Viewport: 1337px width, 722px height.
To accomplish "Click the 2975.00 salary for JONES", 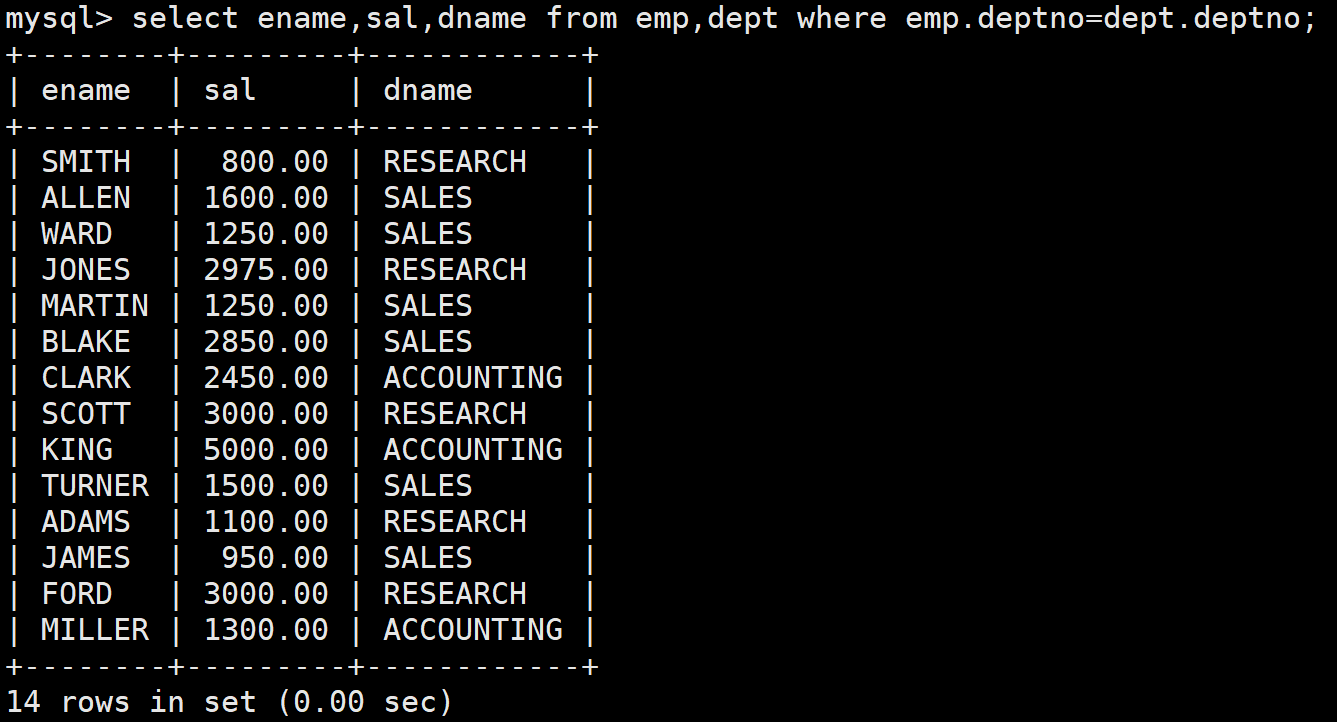I will pos(266,270).
